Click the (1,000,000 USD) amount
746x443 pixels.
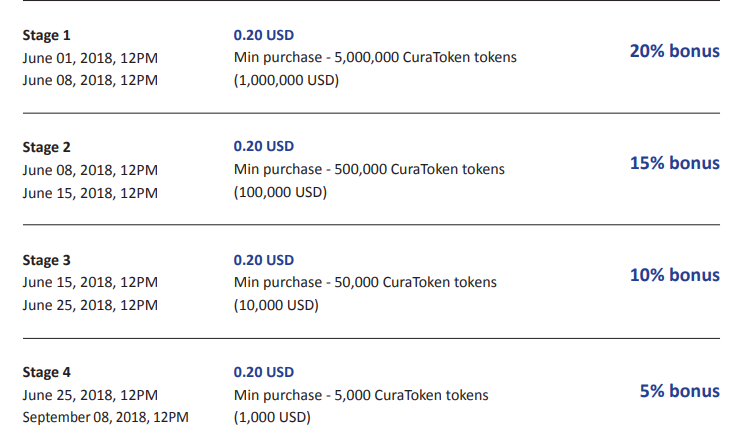286,80
